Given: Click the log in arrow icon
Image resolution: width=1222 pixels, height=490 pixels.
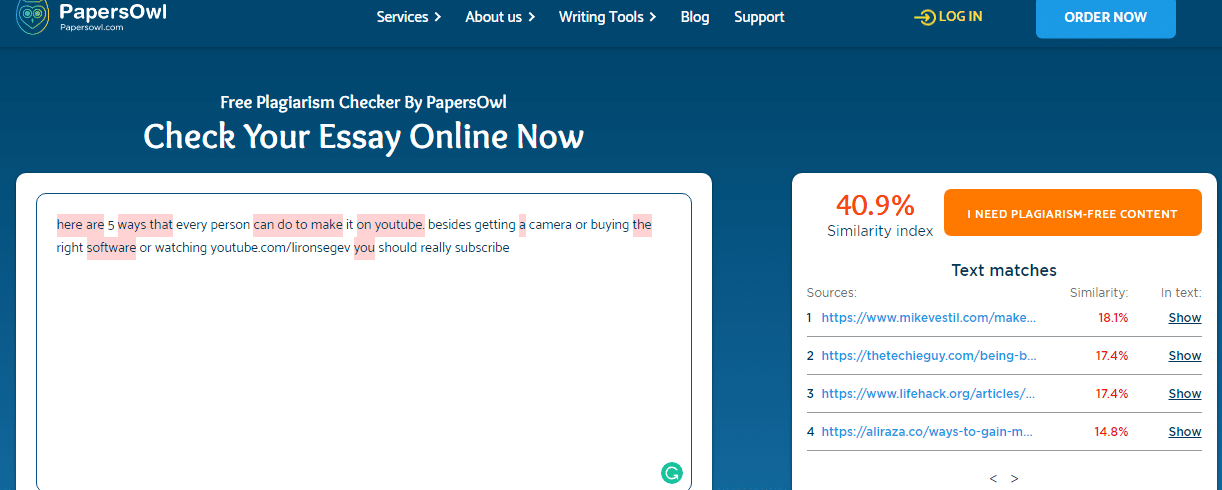Looking at the screenshot, I should [x=925, y=17].
